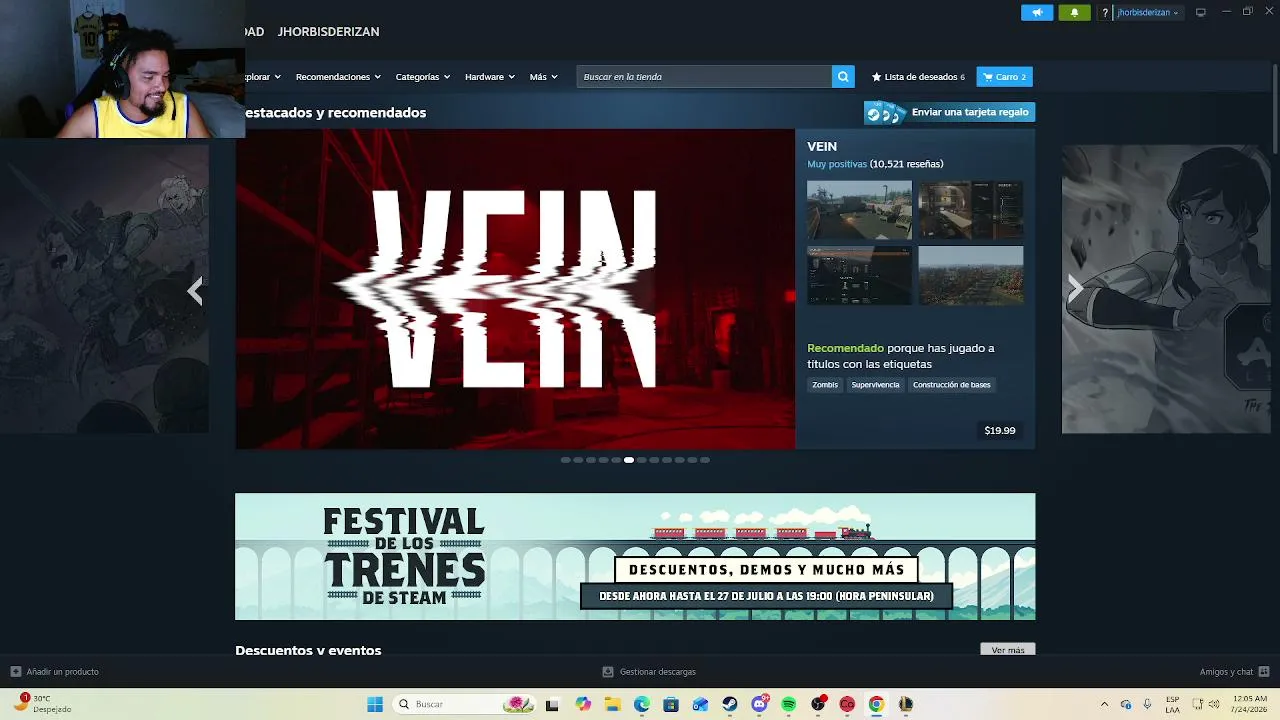
Task: Click the Windows taskbar Buscar search box
Action: click(465, 704)
